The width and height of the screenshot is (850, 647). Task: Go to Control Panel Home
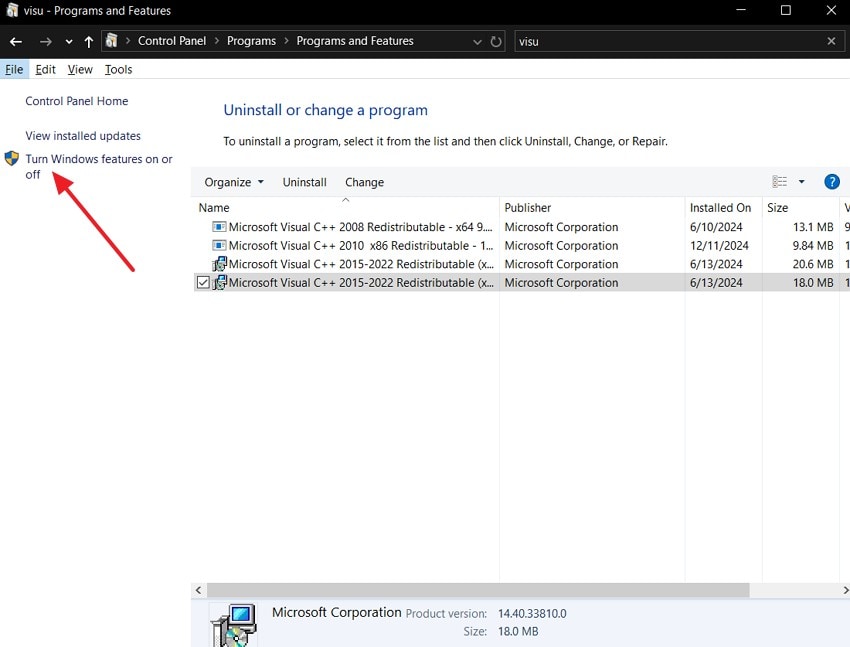pyautogui.click(x=76, y=101)
